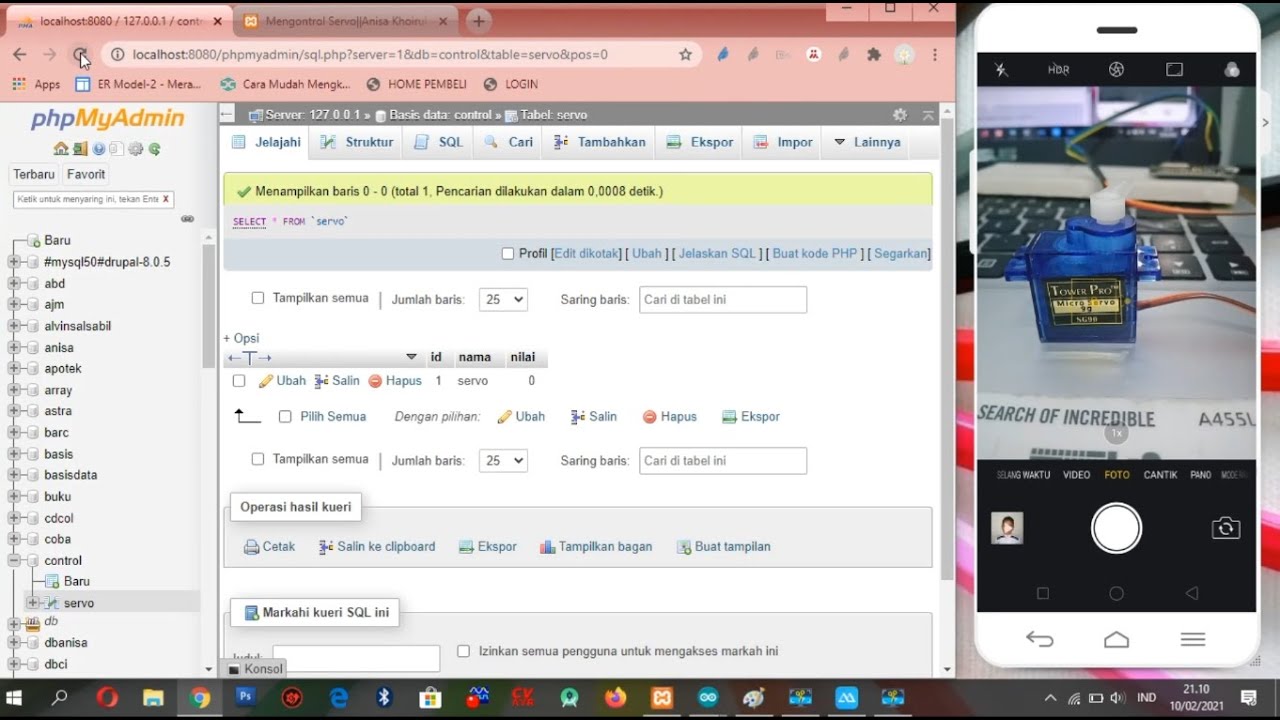Open Photoshop from the taskbar

245,698
